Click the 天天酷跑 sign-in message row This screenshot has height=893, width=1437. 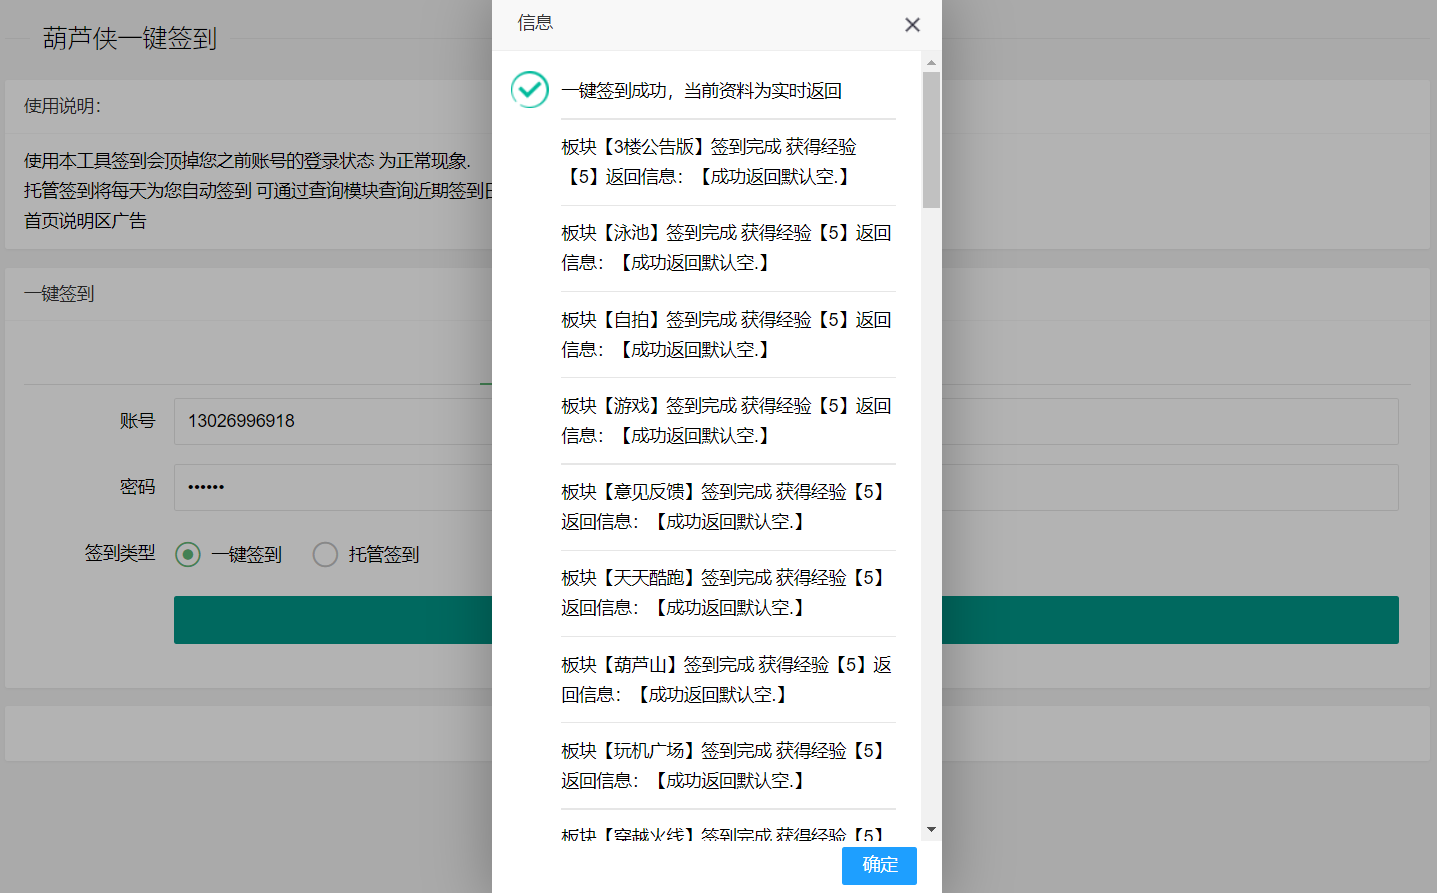point(727,592)
